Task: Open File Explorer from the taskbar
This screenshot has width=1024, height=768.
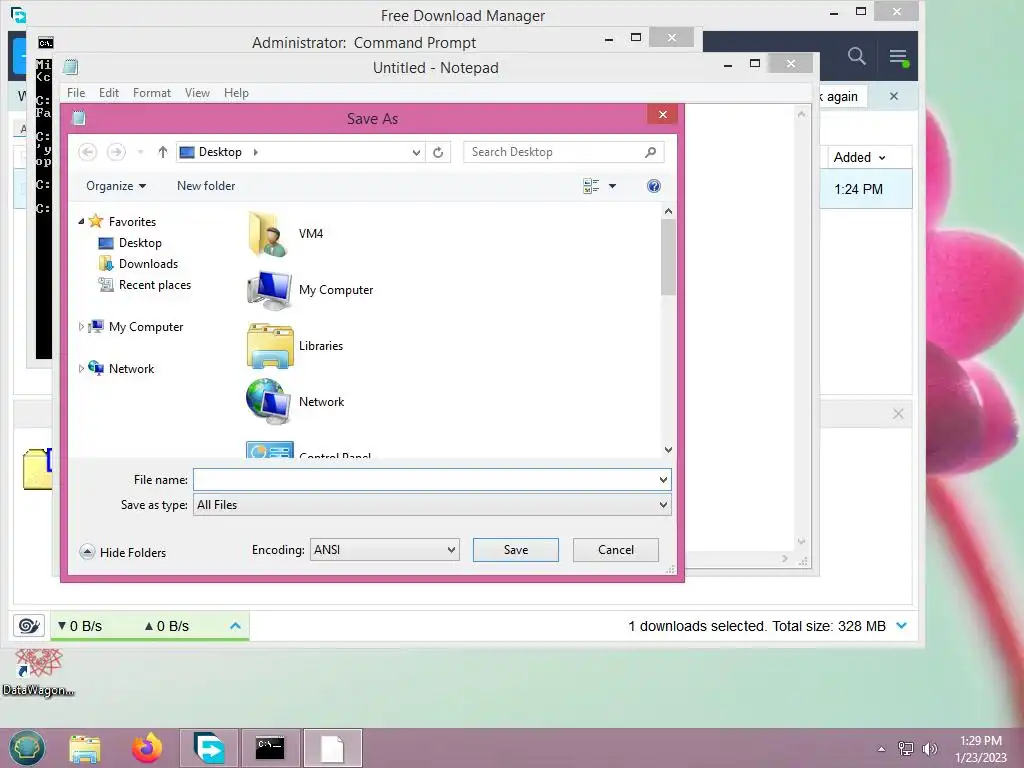Action: pos(85,748)
